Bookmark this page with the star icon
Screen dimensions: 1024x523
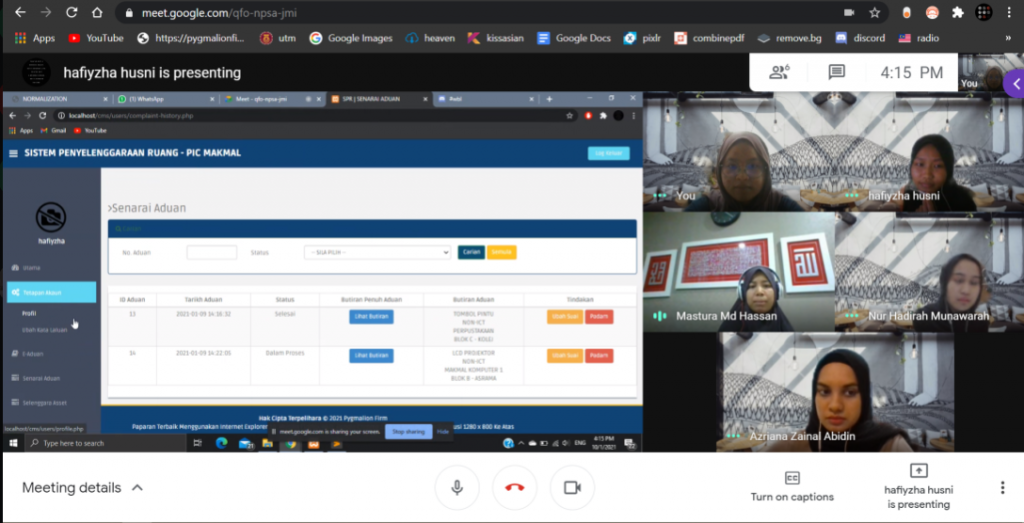875,13
